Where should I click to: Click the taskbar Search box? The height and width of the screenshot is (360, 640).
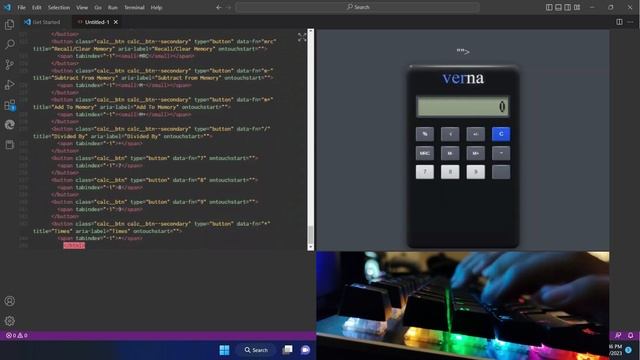click(256, 350)
